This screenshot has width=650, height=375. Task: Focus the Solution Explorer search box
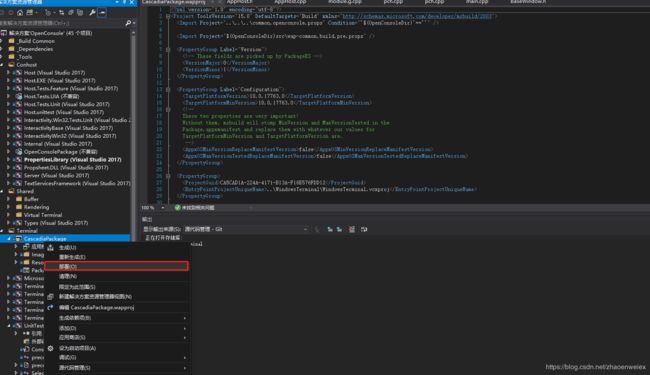[x=62, y=23]
